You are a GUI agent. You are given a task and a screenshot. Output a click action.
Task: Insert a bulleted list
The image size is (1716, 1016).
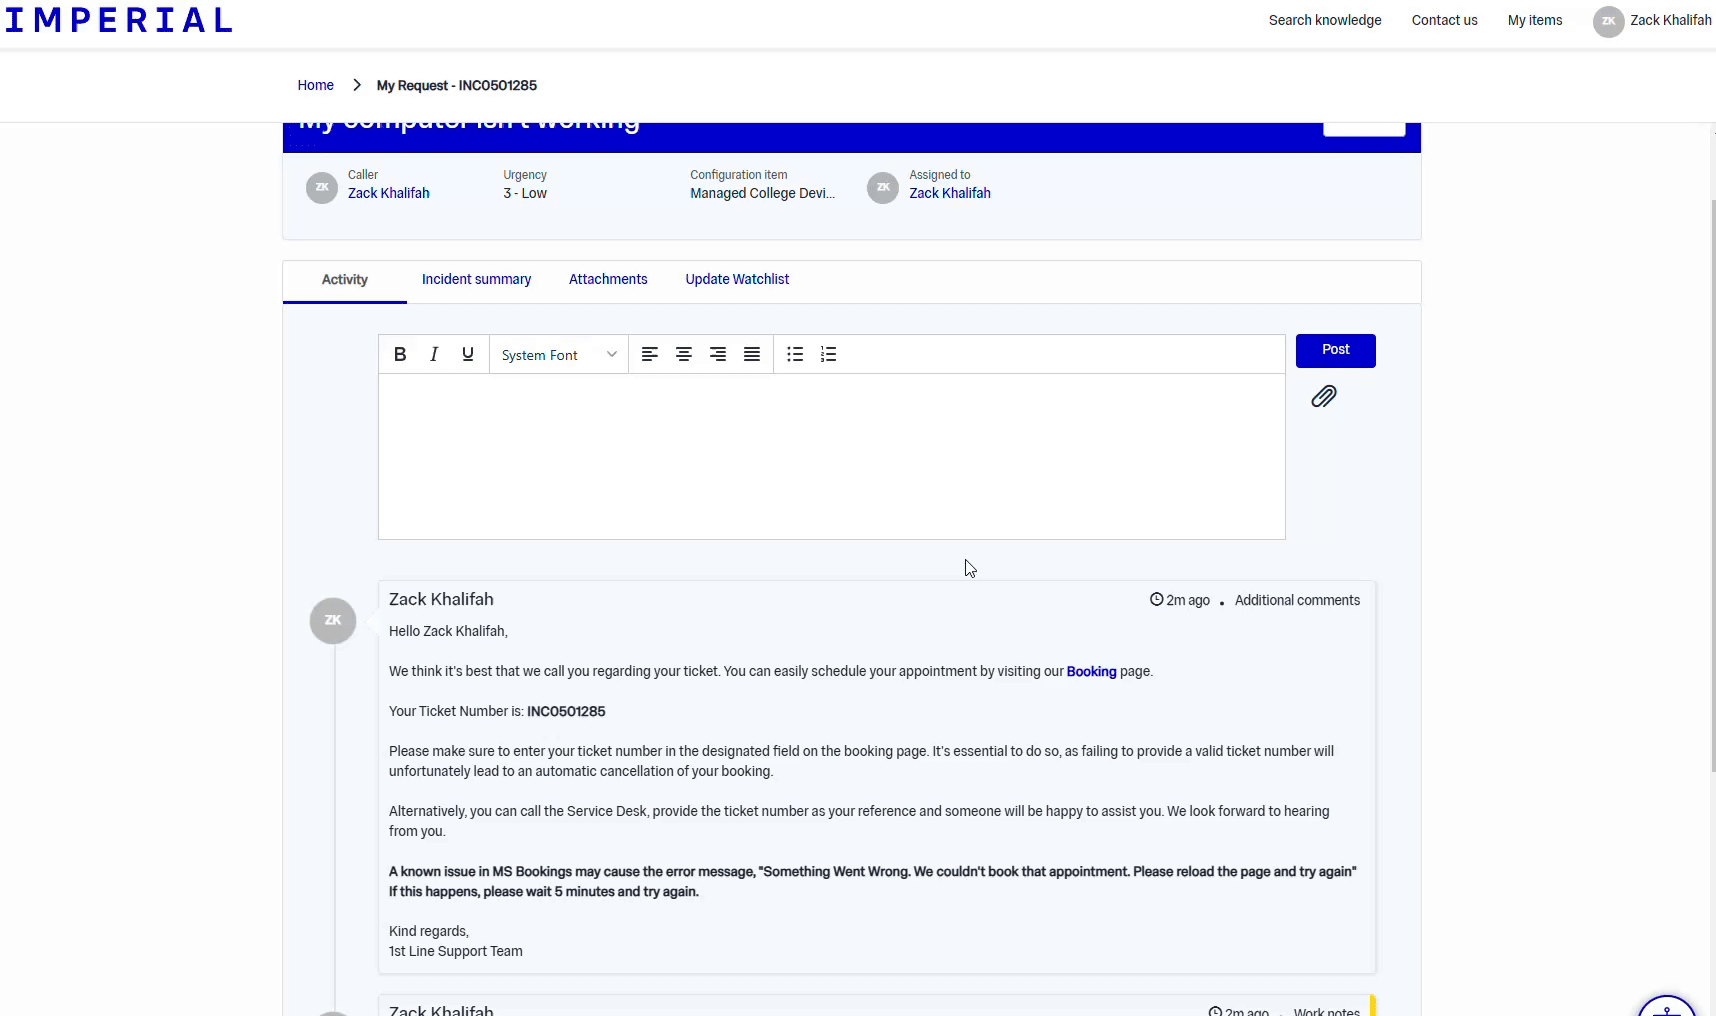tap(795, 354)
